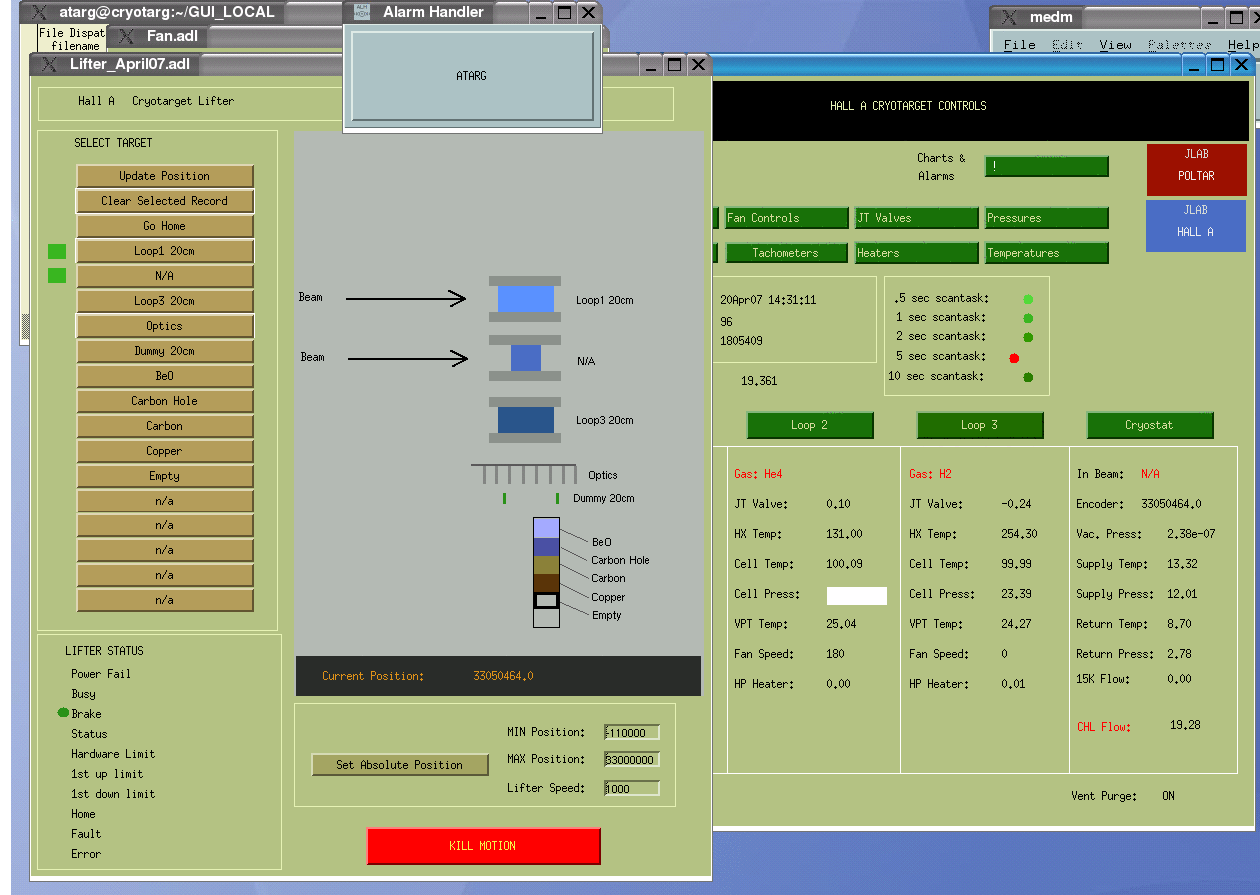Click the ATARG button in Alarm Handler
The image size is (1260, 895).
click(x=472, y=76)
